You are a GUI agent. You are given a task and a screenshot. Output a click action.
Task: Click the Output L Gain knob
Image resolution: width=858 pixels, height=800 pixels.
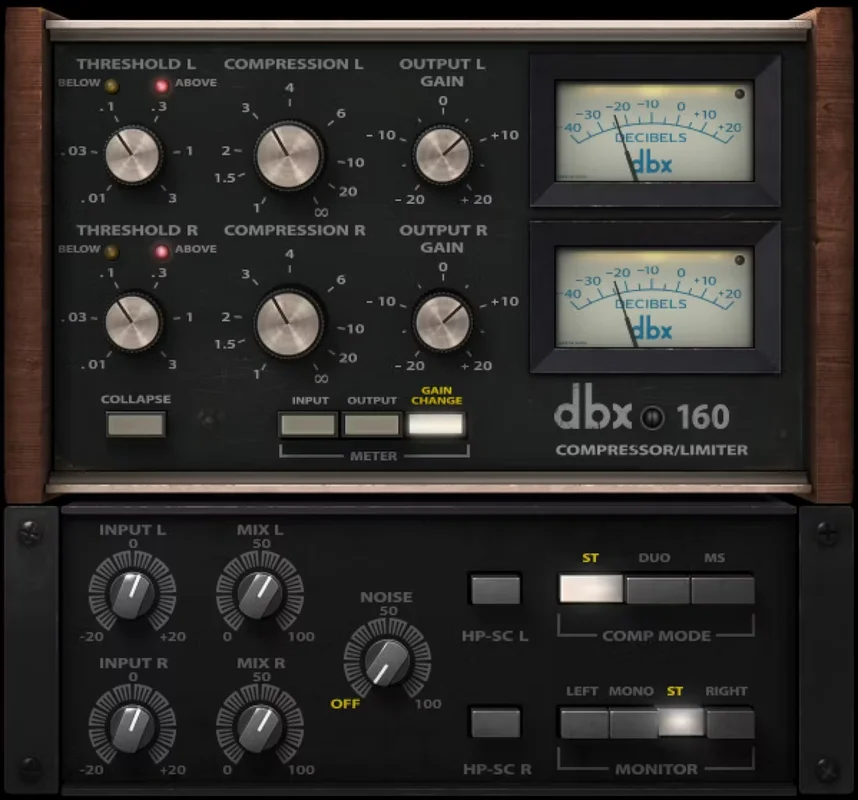[x=442, y=155]
